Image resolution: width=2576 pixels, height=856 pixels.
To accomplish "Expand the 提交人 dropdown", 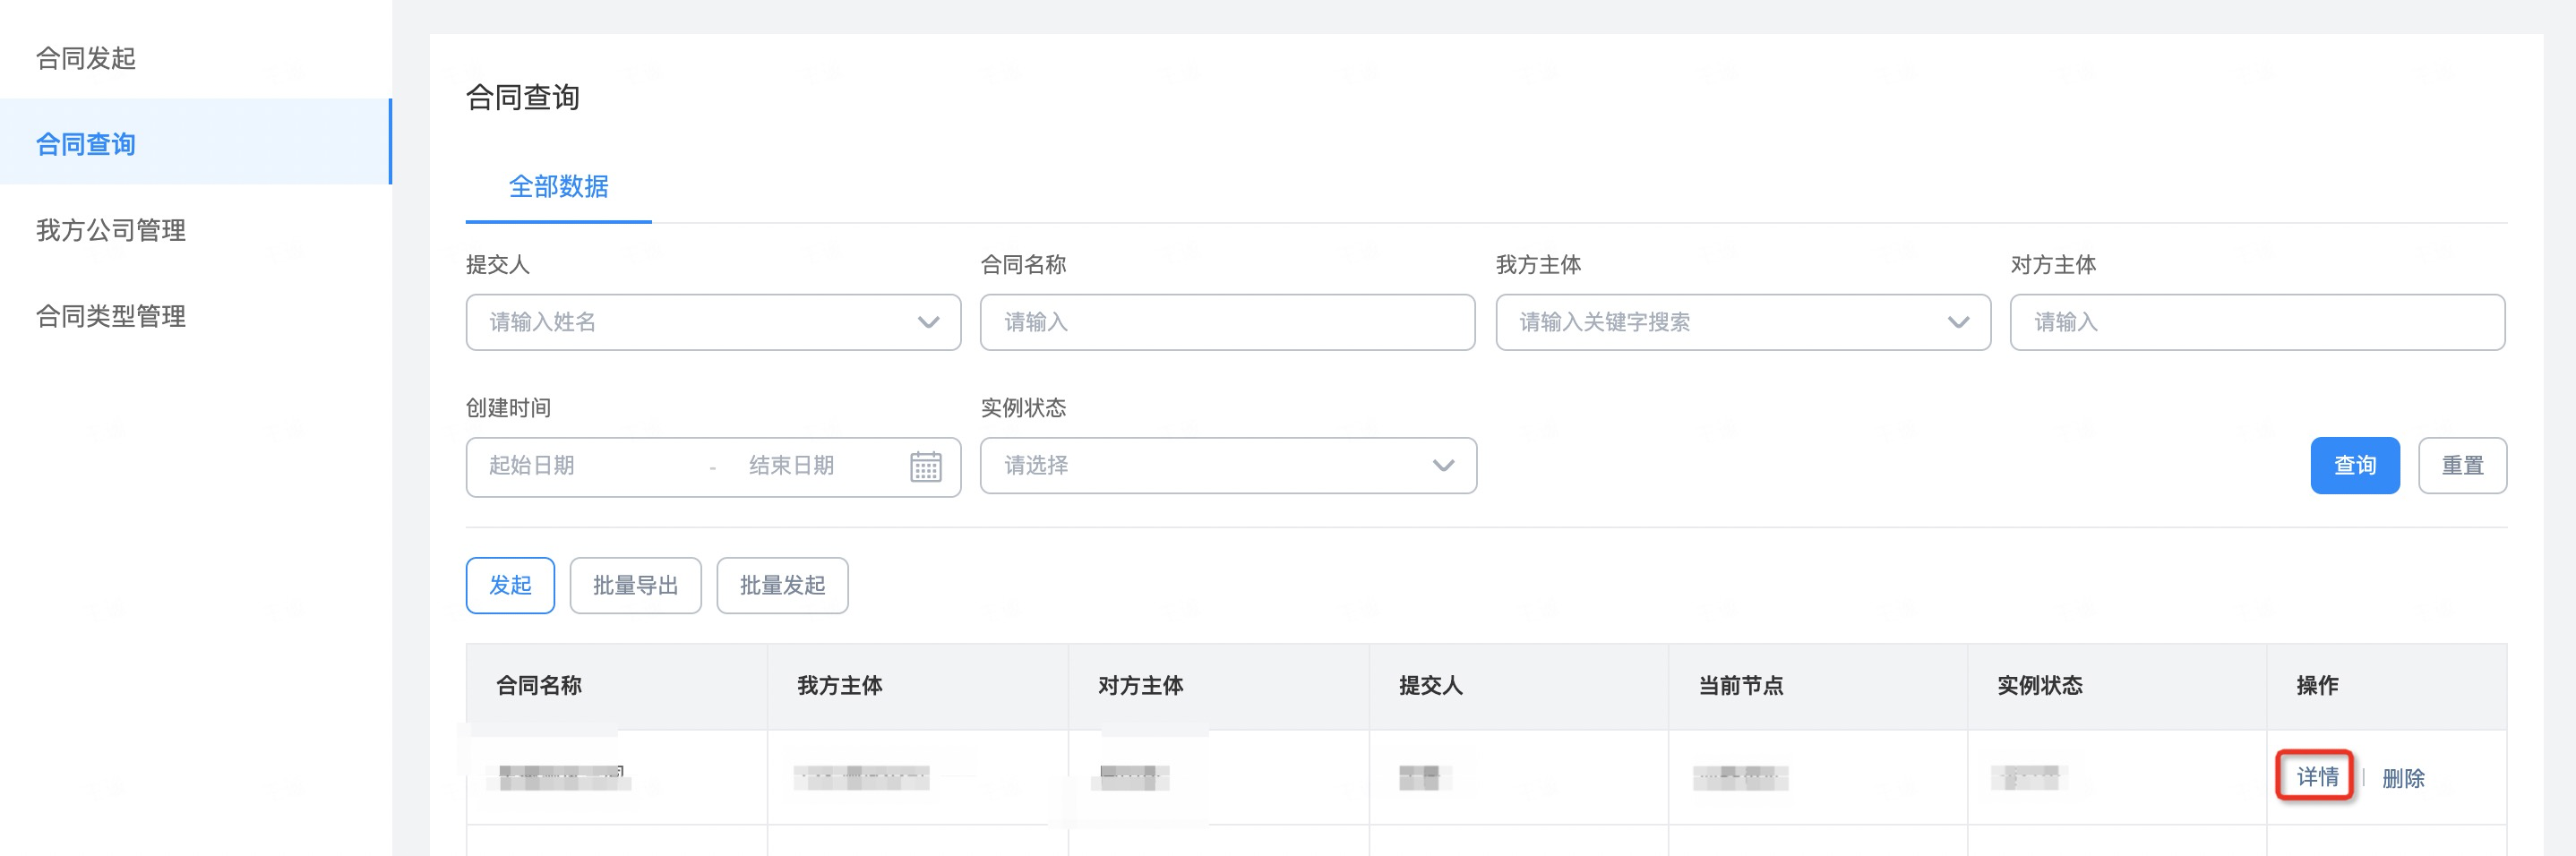I will pyautogui.click(x=712, y=322).
